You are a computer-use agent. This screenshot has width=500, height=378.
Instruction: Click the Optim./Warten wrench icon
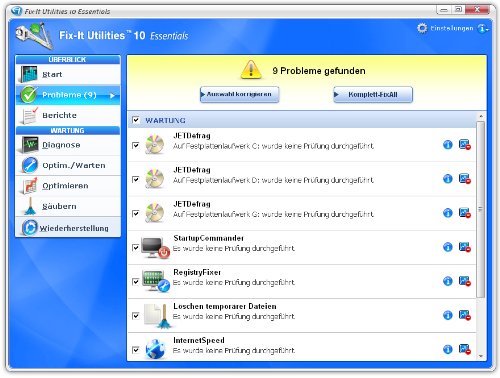click(x=30, y=165)
